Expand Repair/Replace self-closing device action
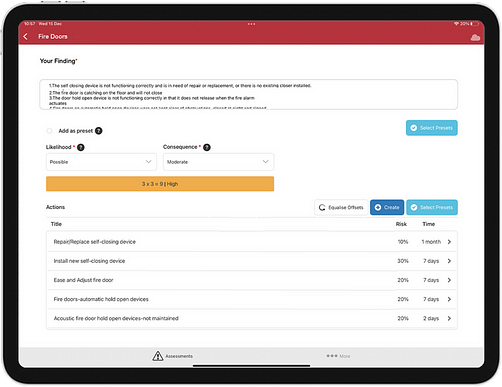Image resolution: width=502 pixels, height=387 pixels. (x=252, y=242)
